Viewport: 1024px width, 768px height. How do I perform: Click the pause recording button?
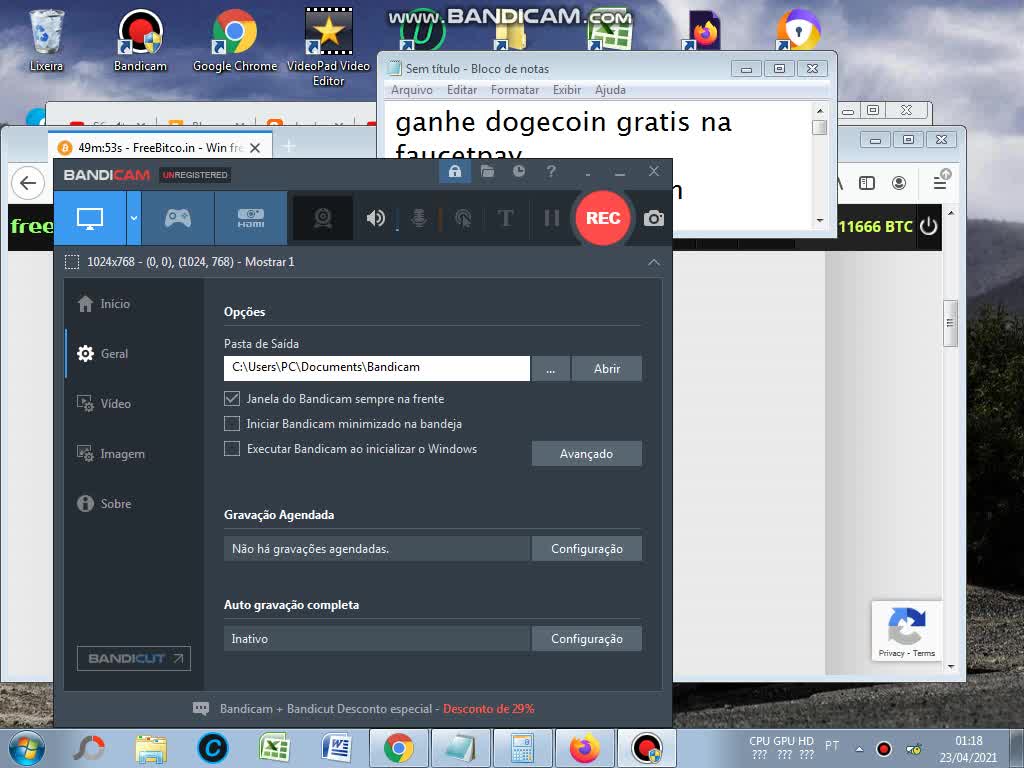pos(552,218)
